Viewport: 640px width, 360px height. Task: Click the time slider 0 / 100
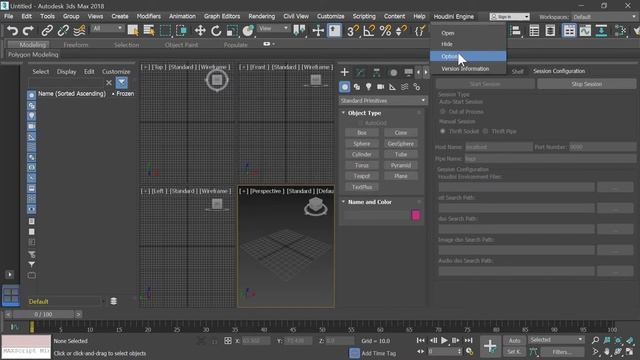tap(43, 314)
